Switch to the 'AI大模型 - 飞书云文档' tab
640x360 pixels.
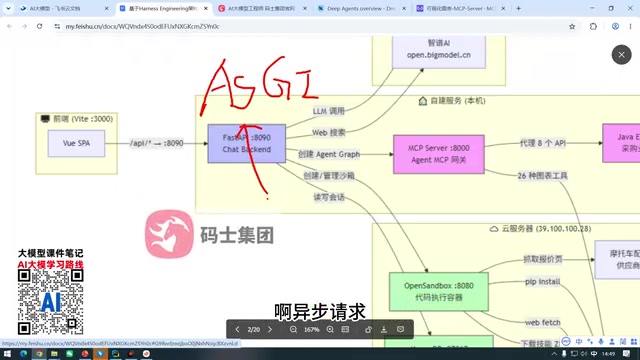point(64,8)
